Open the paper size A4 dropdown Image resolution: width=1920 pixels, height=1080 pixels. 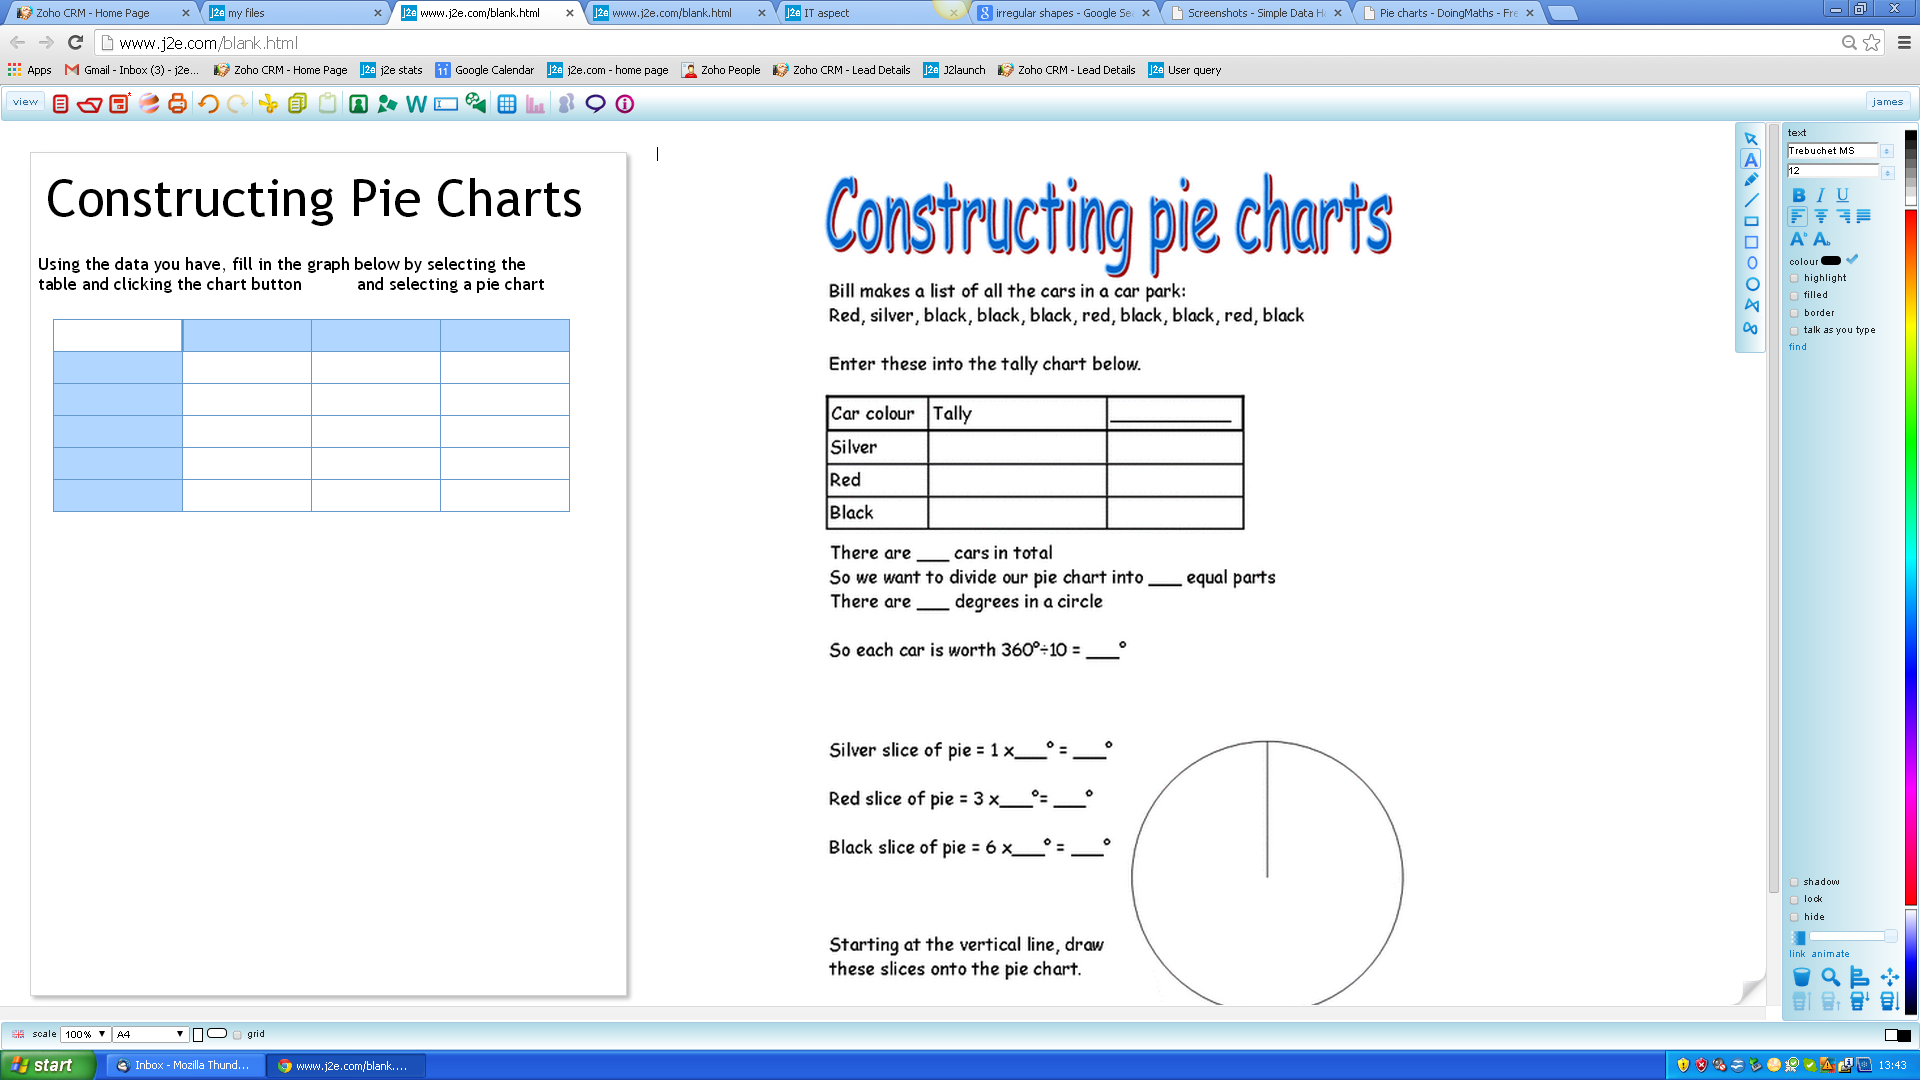point(148,1034)
